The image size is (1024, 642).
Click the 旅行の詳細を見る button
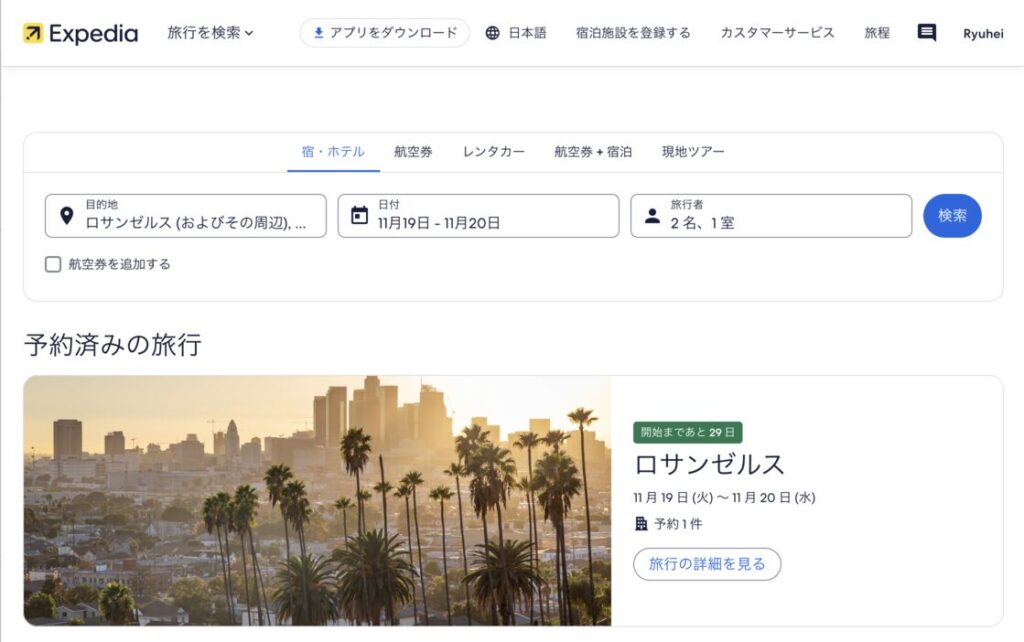click(x=706, y=564)
